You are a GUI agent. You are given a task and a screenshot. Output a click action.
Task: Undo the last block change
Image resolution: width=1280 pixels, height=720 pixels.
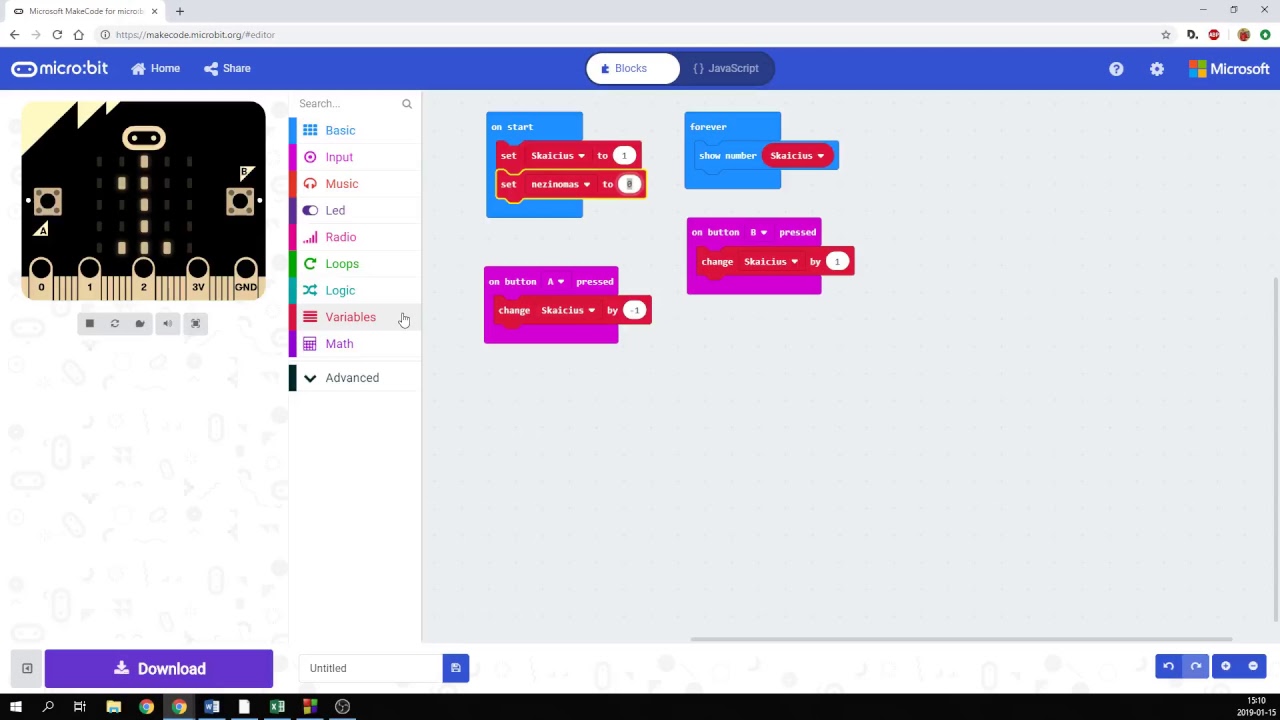1168,666
